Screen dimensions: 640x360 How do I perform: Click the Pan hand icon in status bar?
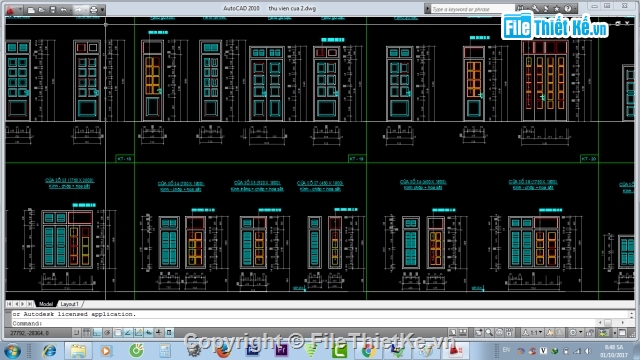click(478, 333)
